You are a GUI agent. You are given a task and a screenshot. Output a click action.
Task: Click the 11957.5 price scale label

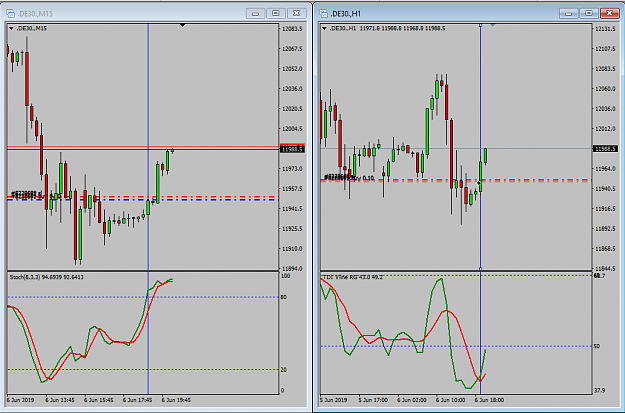pyautogui.click(x=292, y=189)
